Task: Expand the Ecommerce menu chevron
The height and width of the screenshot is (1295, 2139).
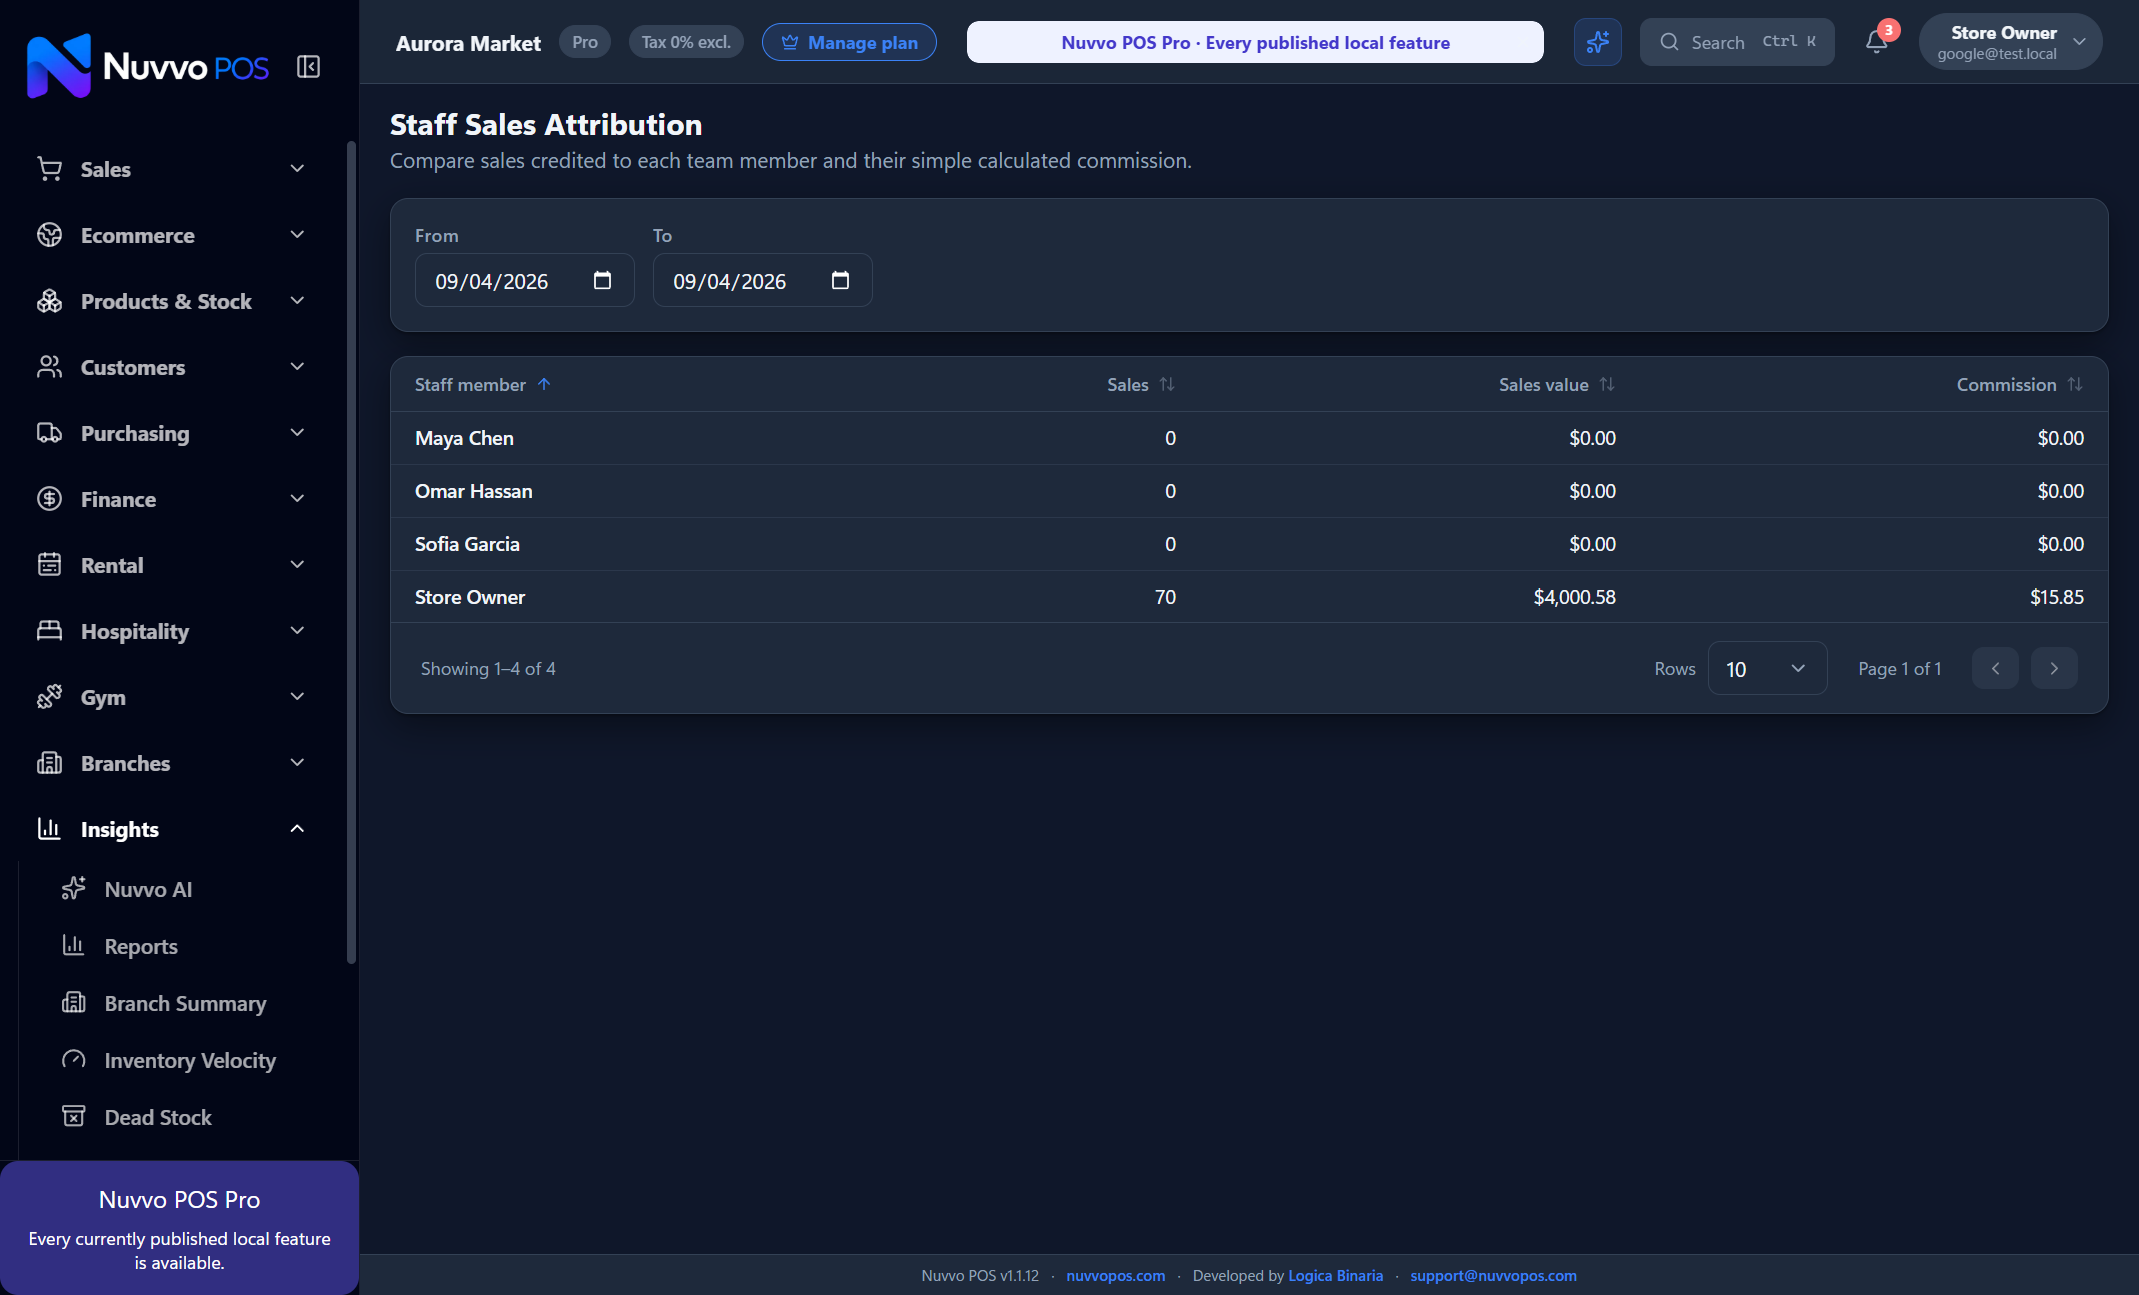Action: [297, 235]
